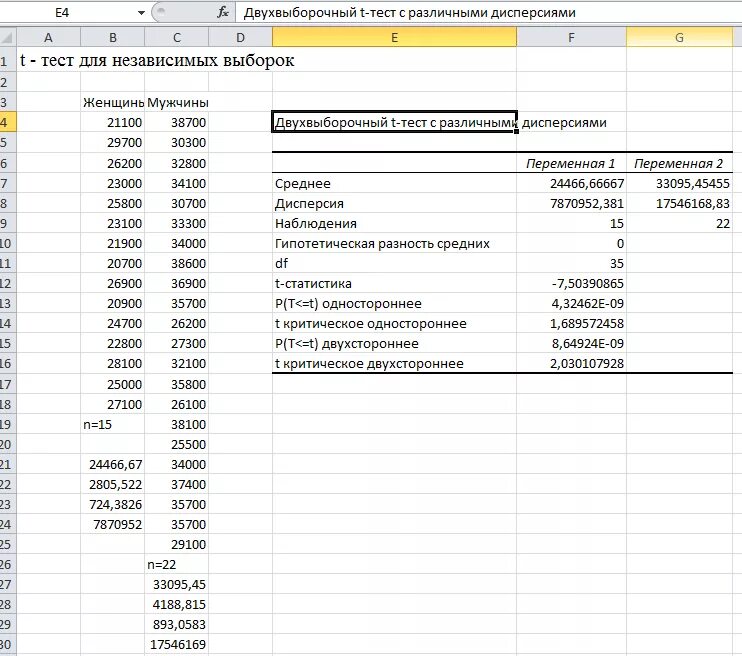Screen dimensions: 742x656
Task: Select cell with value 38700
Action: point(177,123)
